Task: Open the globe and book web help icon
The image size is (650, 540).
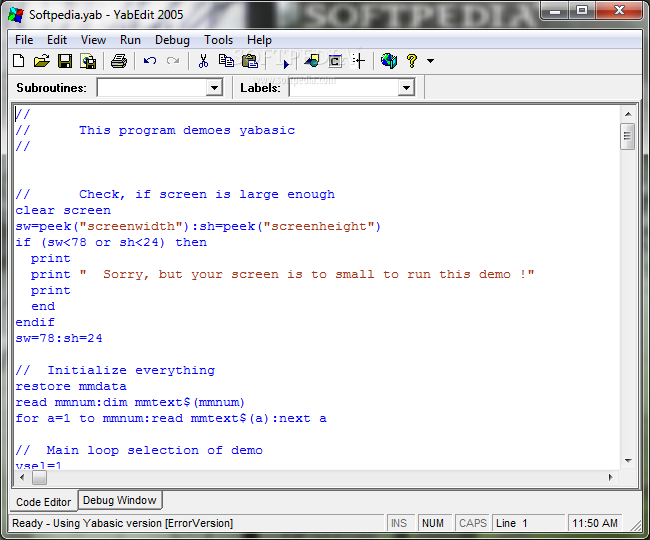Action: coord(389,61)
